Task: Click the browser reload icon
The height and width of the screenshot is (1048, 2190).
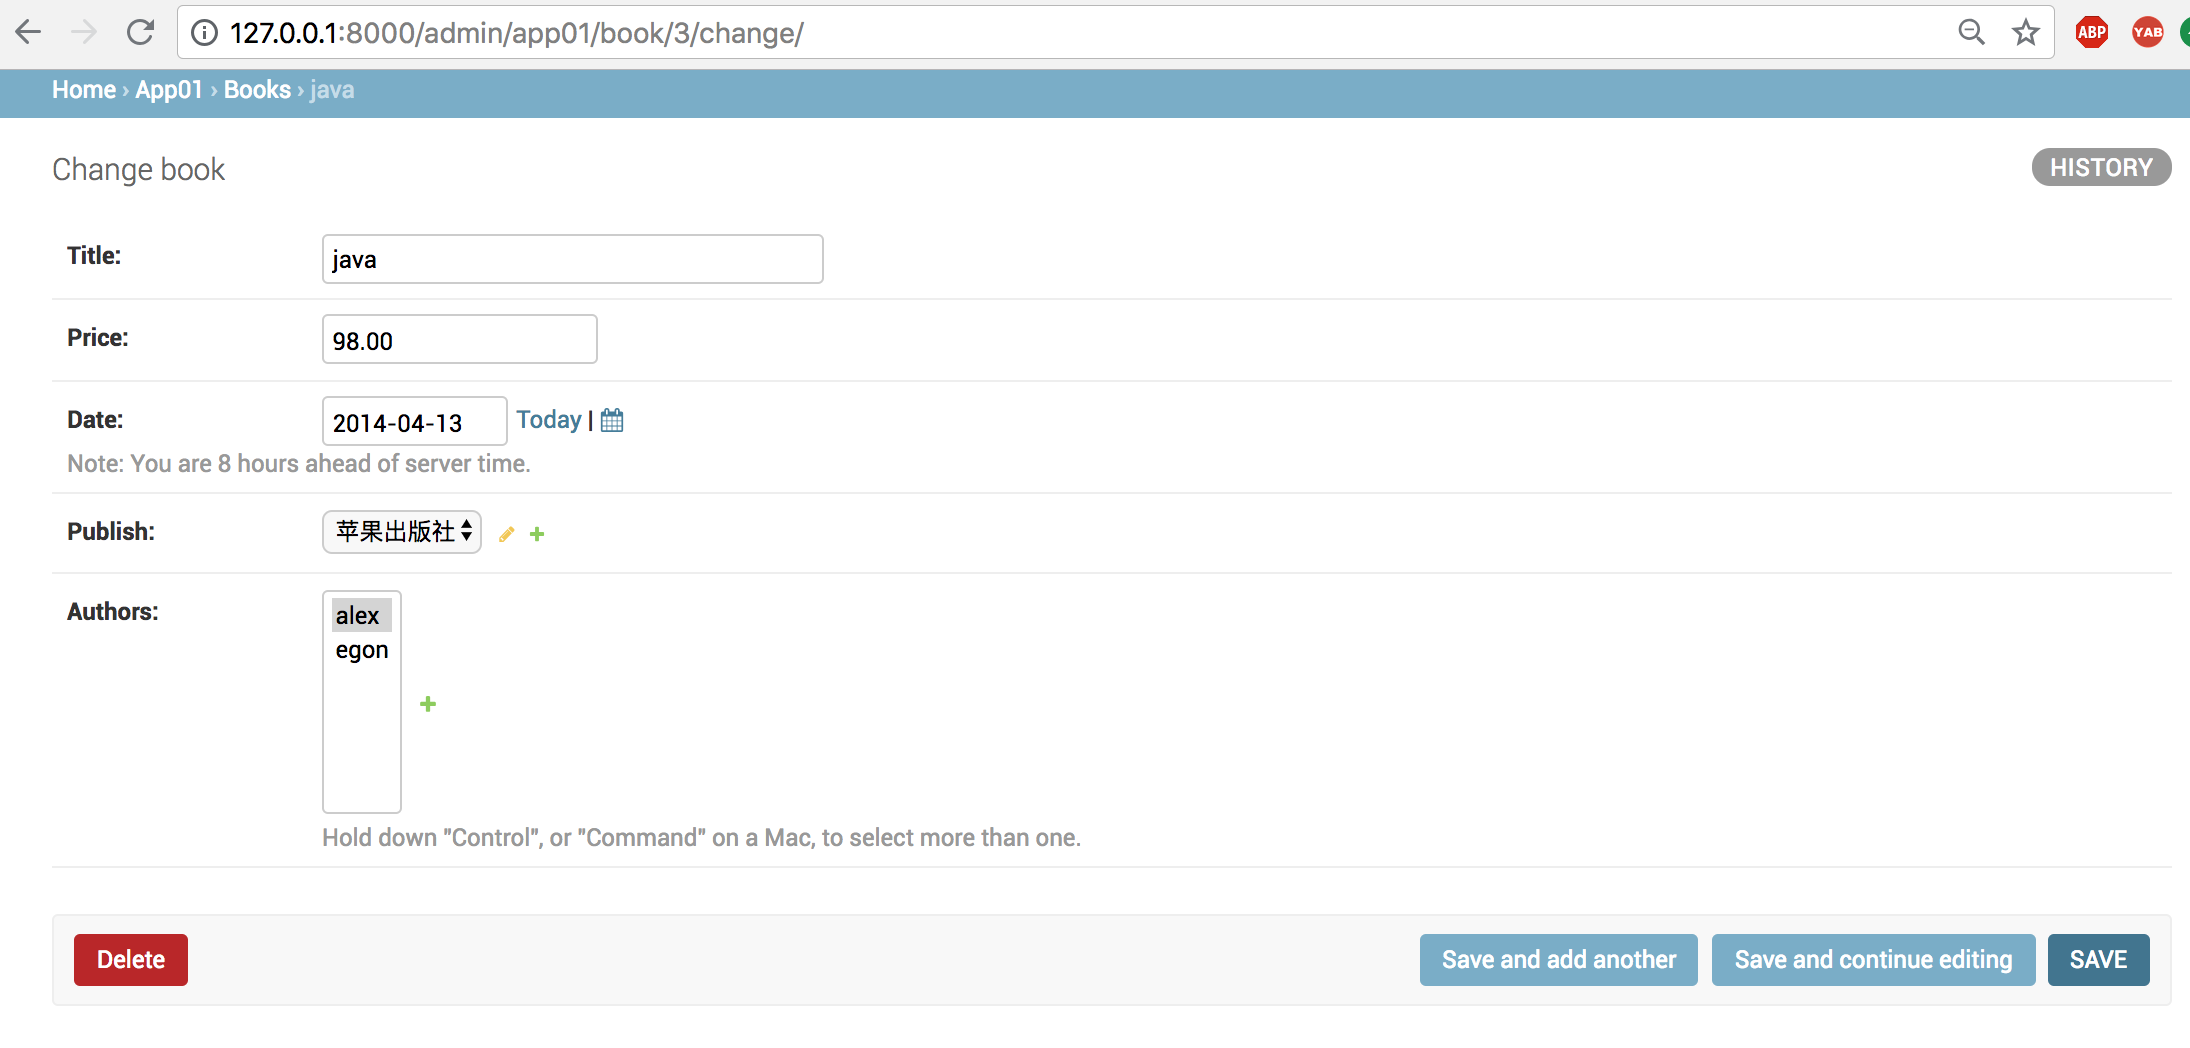Action: [140, 33]
